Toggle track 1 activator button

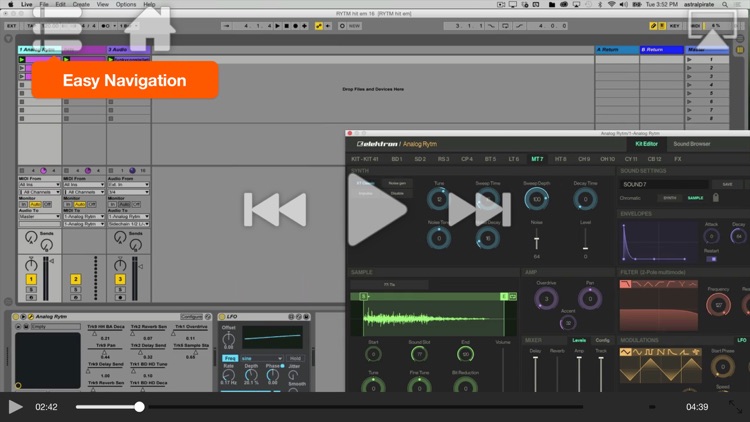click(x=31, y=279)
